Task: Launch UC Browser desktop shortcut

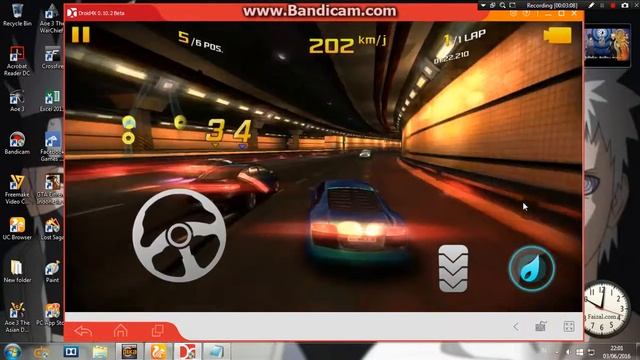Action: point(17,229)
